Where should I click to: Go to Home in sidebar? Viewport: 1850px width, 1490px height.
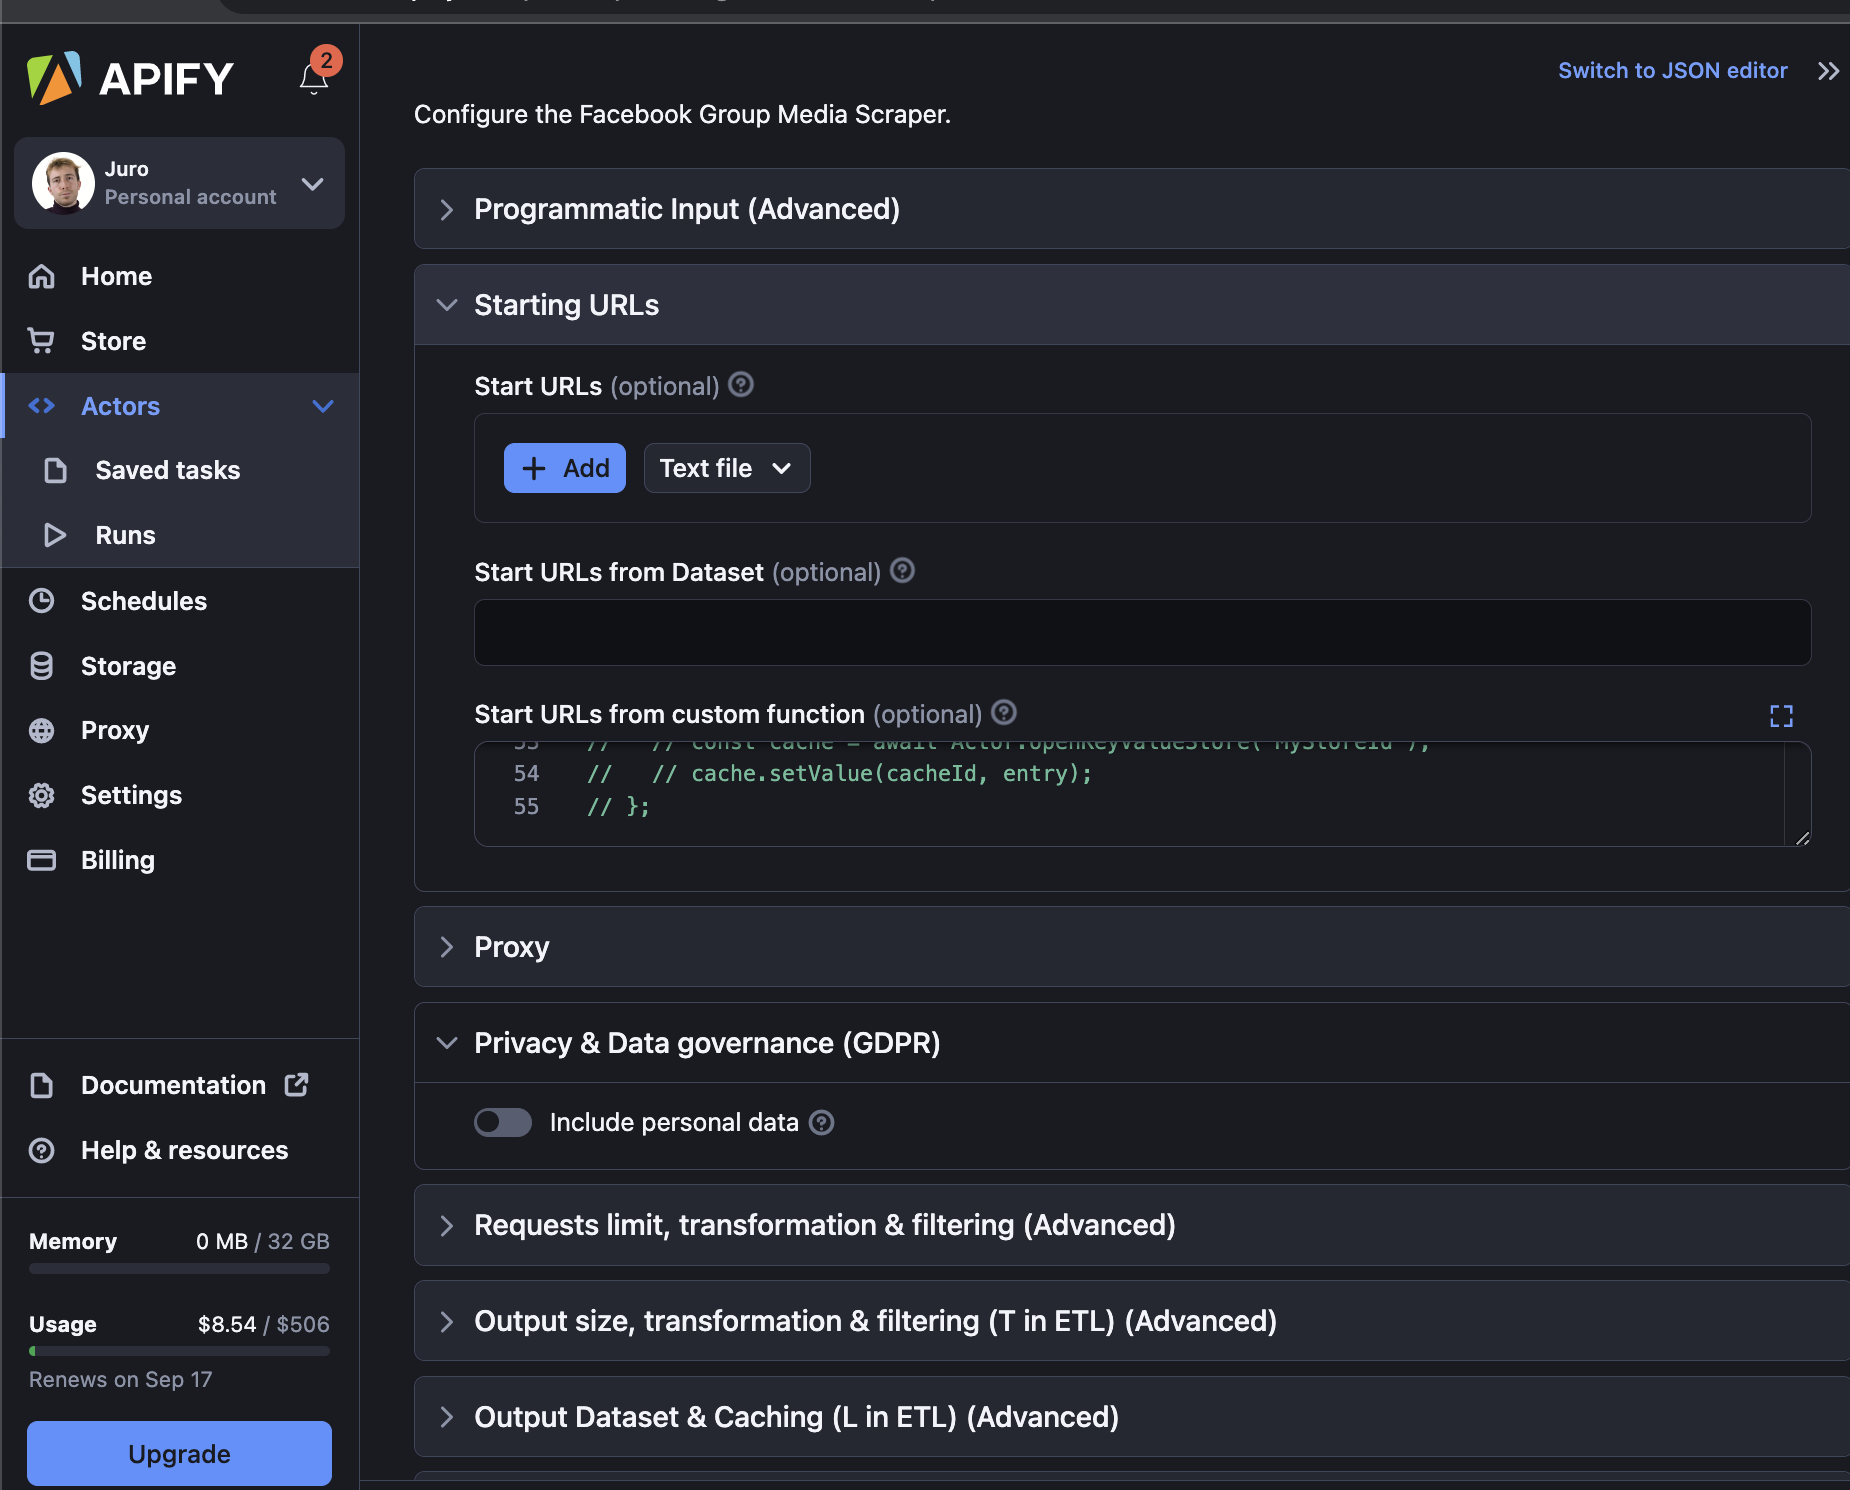click(x=117, y=276)
